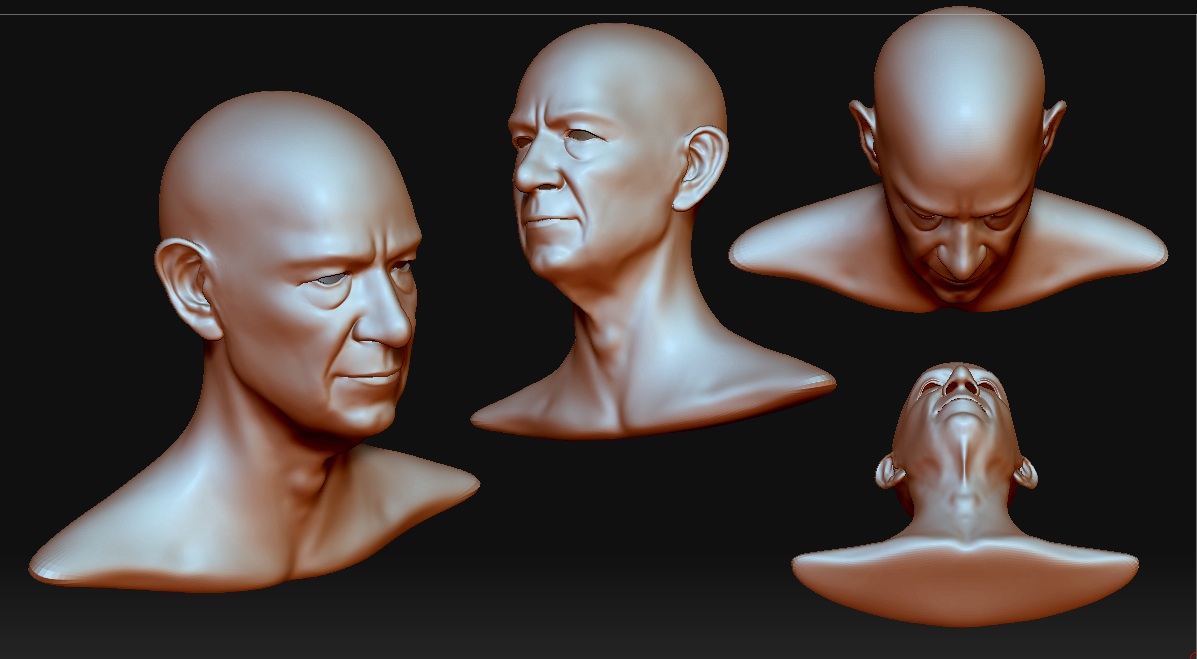
Task: Select the large three-quarter bust facing right
Action: [x=254, y=341]
